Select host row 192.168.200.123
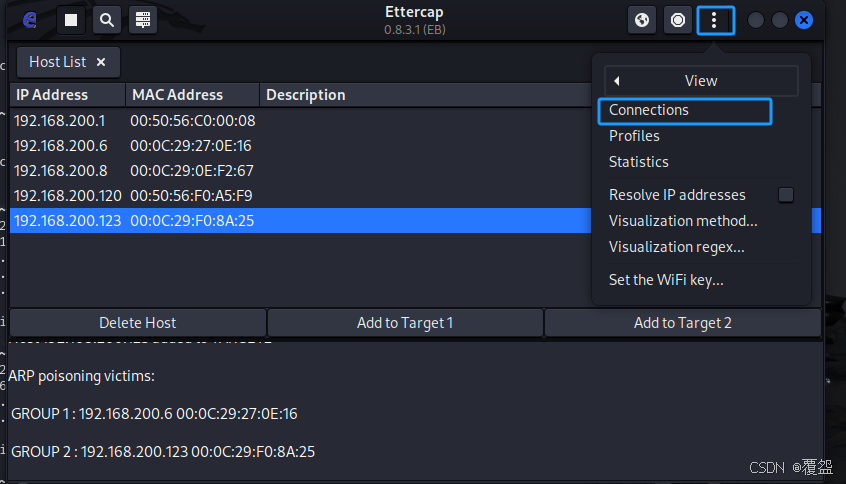This screenshot has height=484, width=846. tap(301, 221)
